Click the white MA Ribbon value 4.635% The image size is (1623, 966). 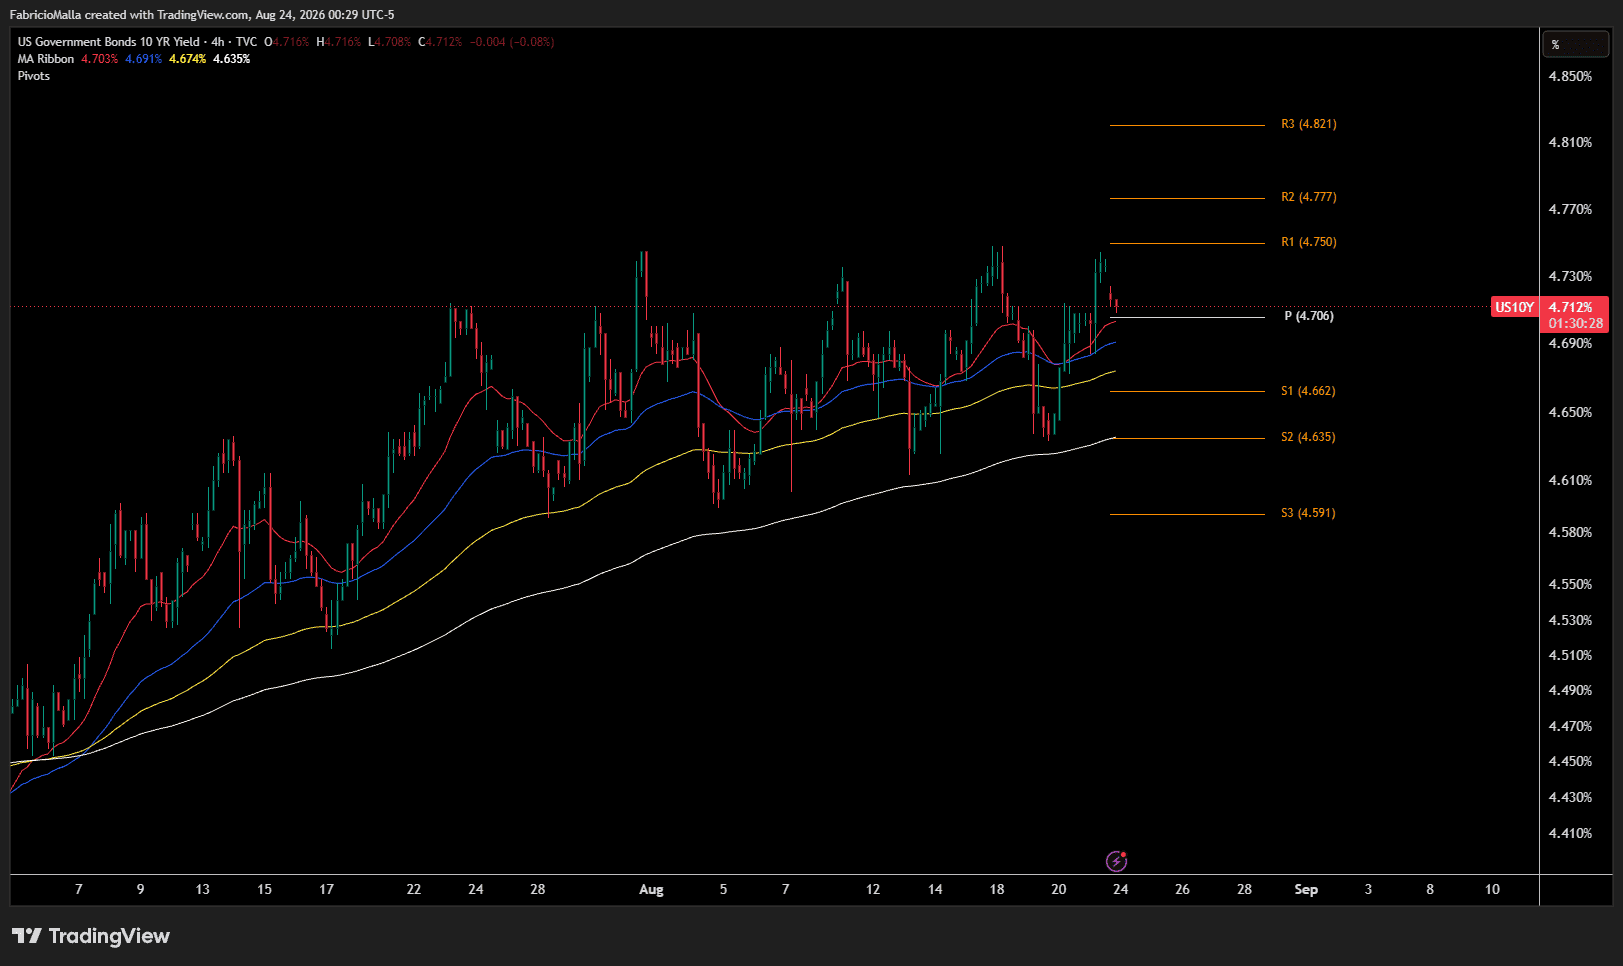pyautogui.click(x=232, y=59)
